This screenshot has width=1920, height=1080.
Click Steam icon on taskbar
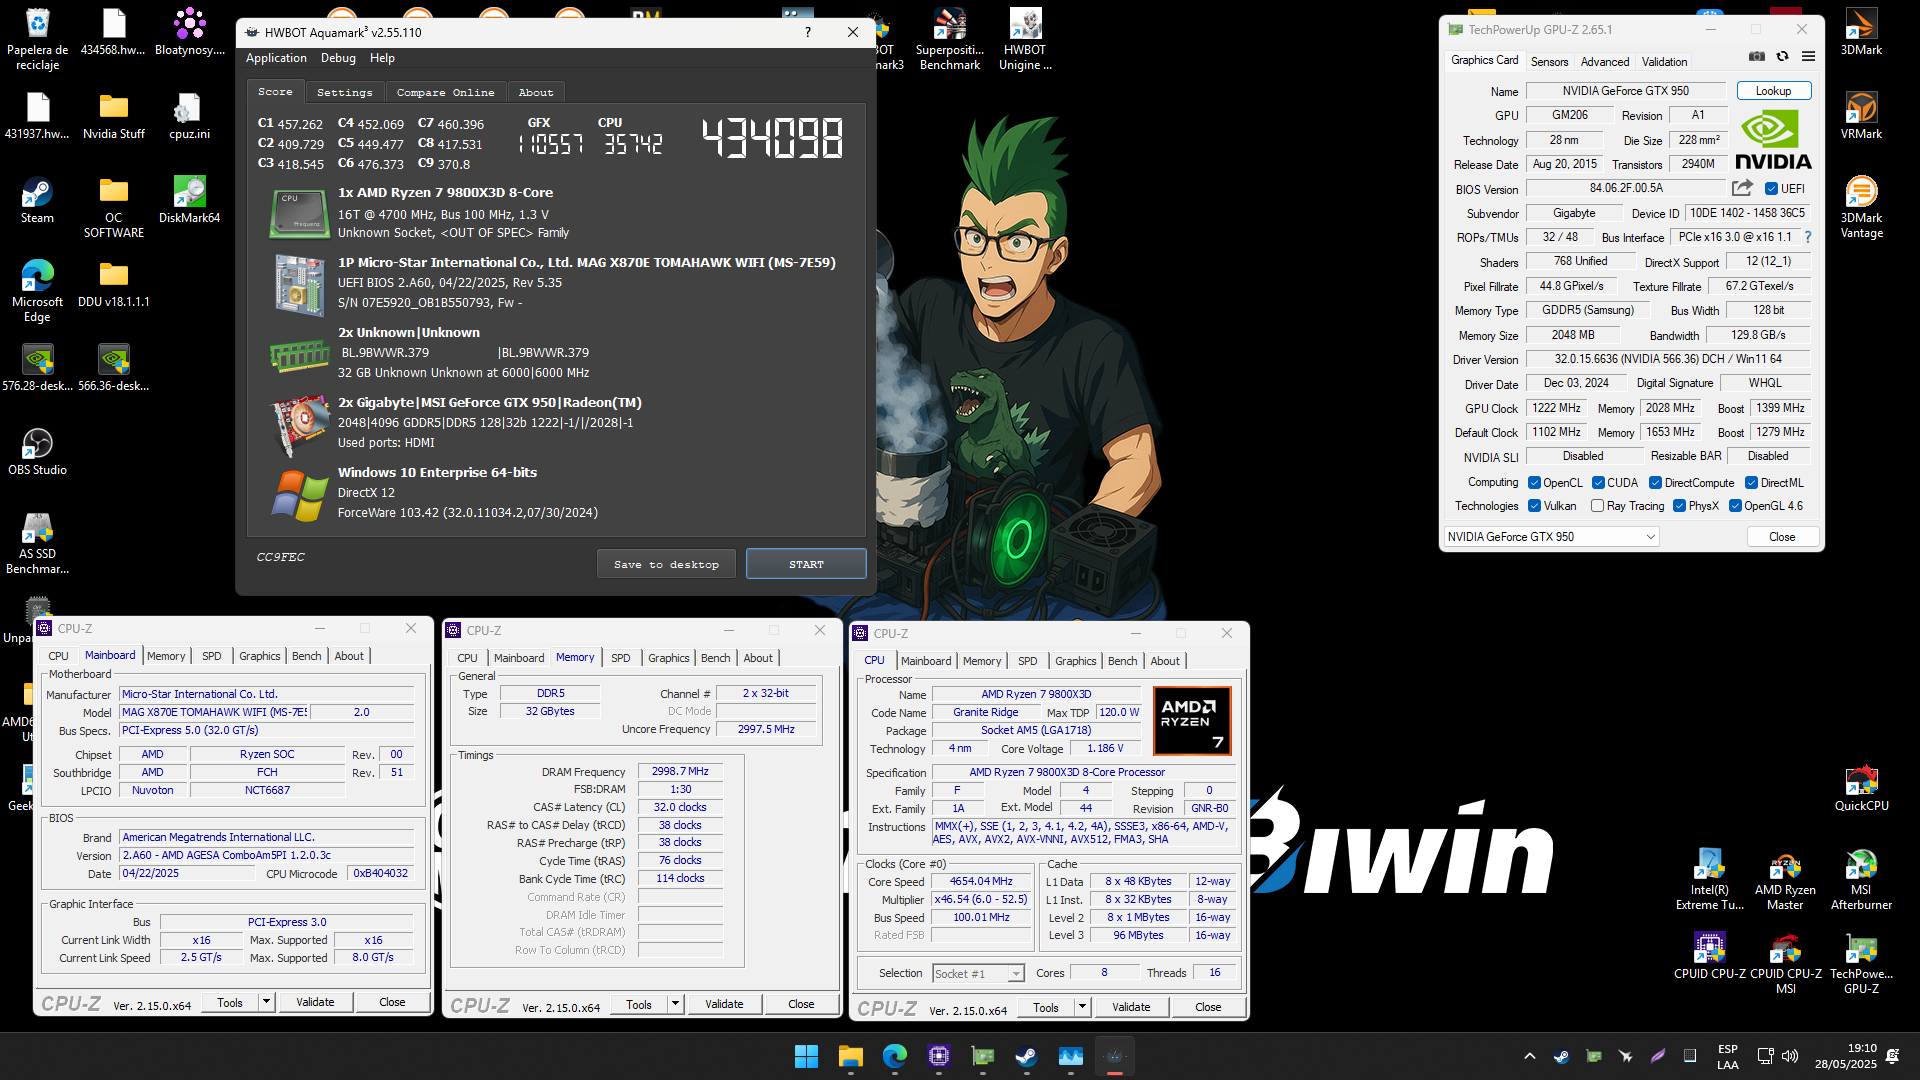pyautogui.click(x=1026, y=1056)
